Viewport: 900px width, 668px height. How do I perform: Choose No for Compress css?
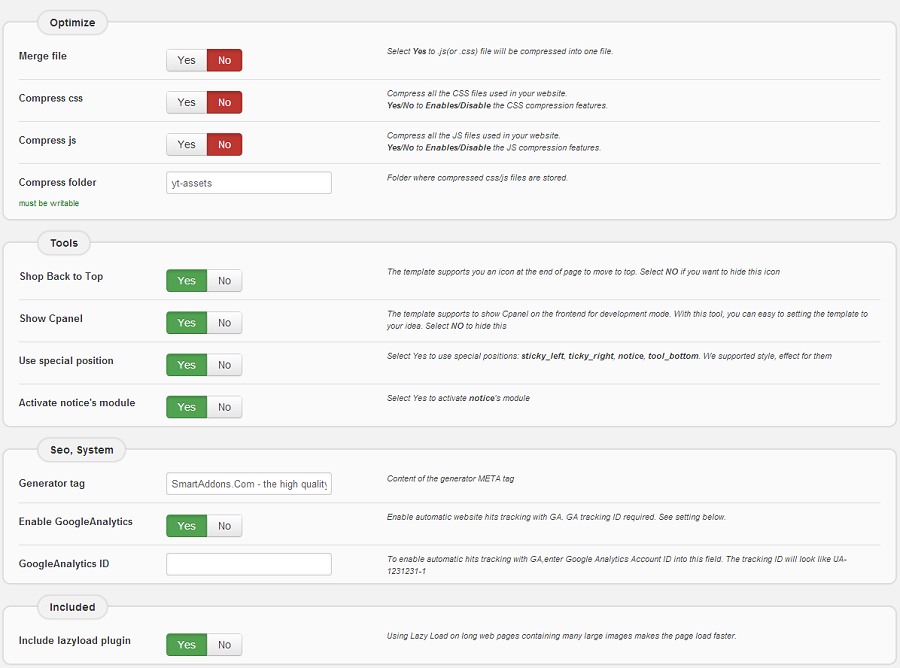point(224,103)
